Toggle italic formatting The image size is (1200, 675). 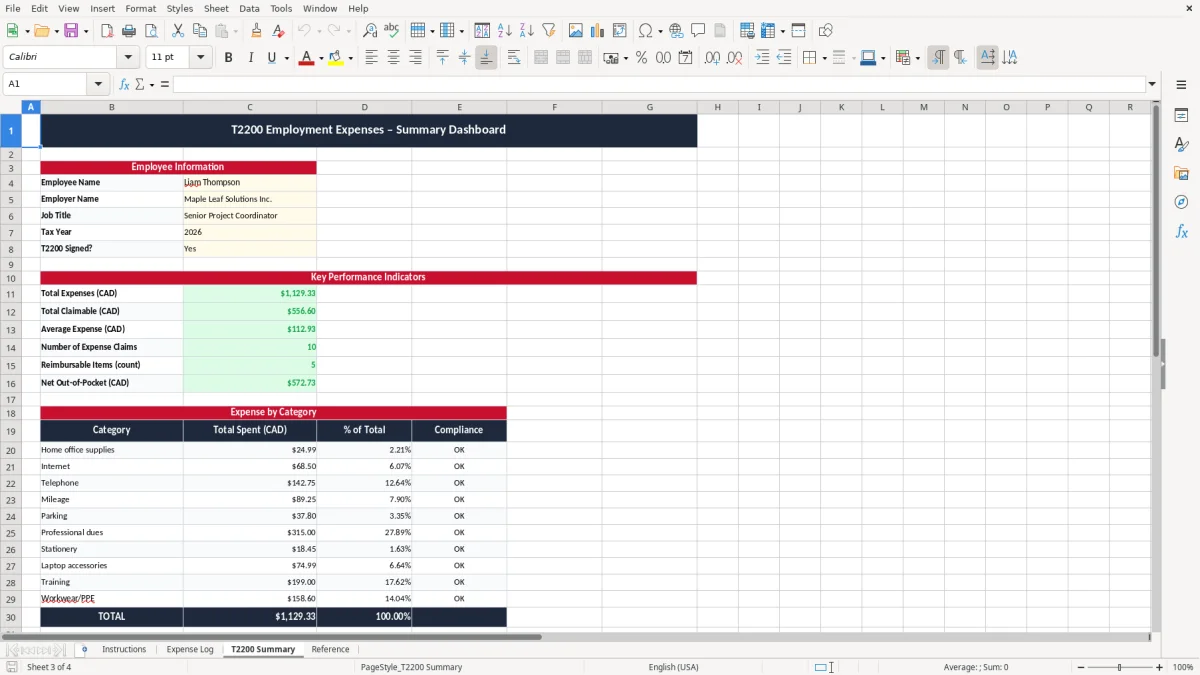coord(250,58)
